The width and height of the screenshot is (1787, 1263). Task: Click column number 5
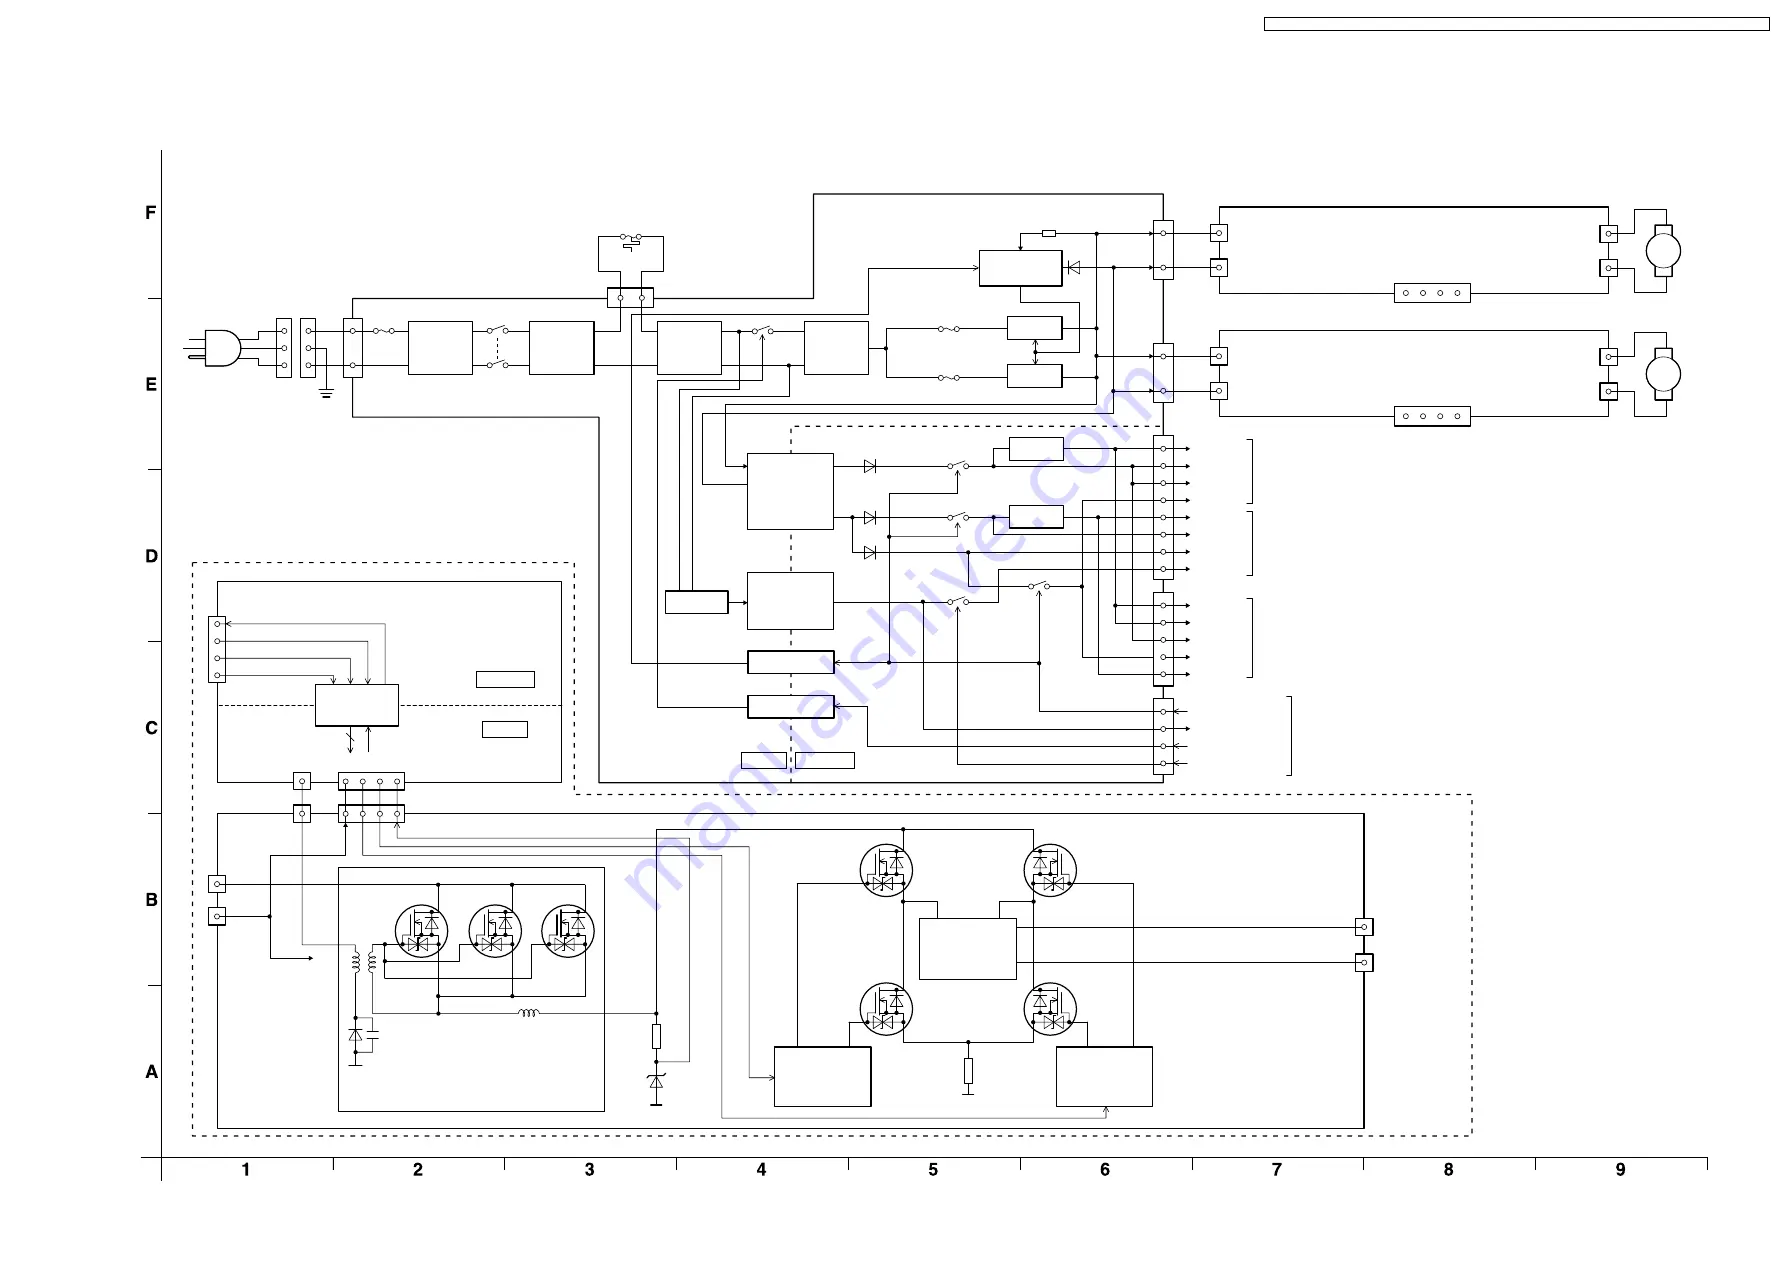933,1170
